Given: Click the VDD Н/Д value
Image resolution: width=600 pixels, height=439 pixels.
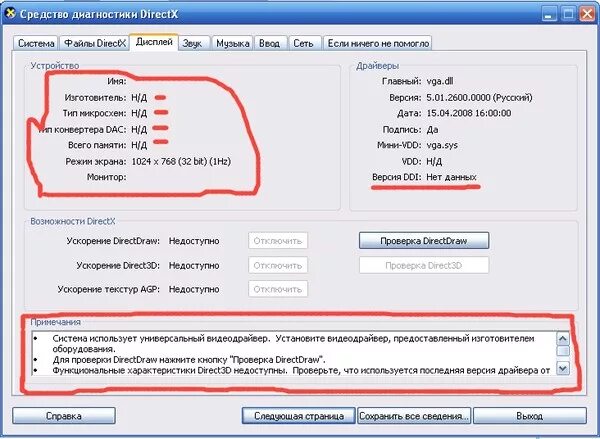Looking at the screenshot, I should tap(434, 161).
